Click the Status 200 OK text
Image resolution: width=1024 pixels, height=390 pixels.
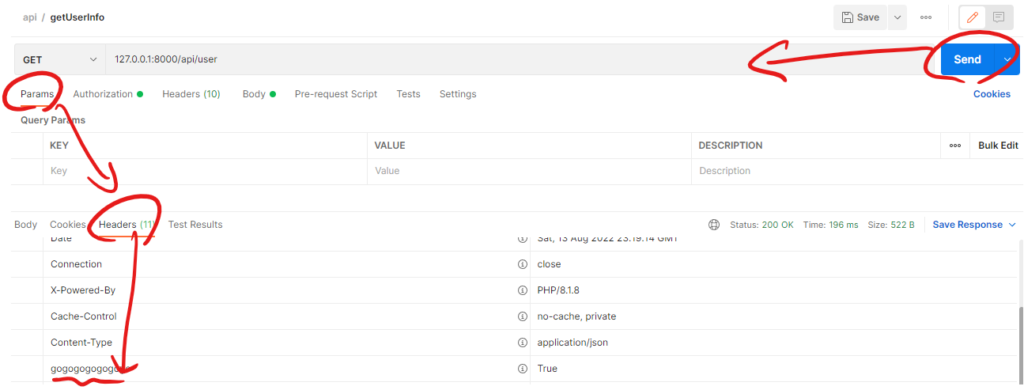point(761,225)
